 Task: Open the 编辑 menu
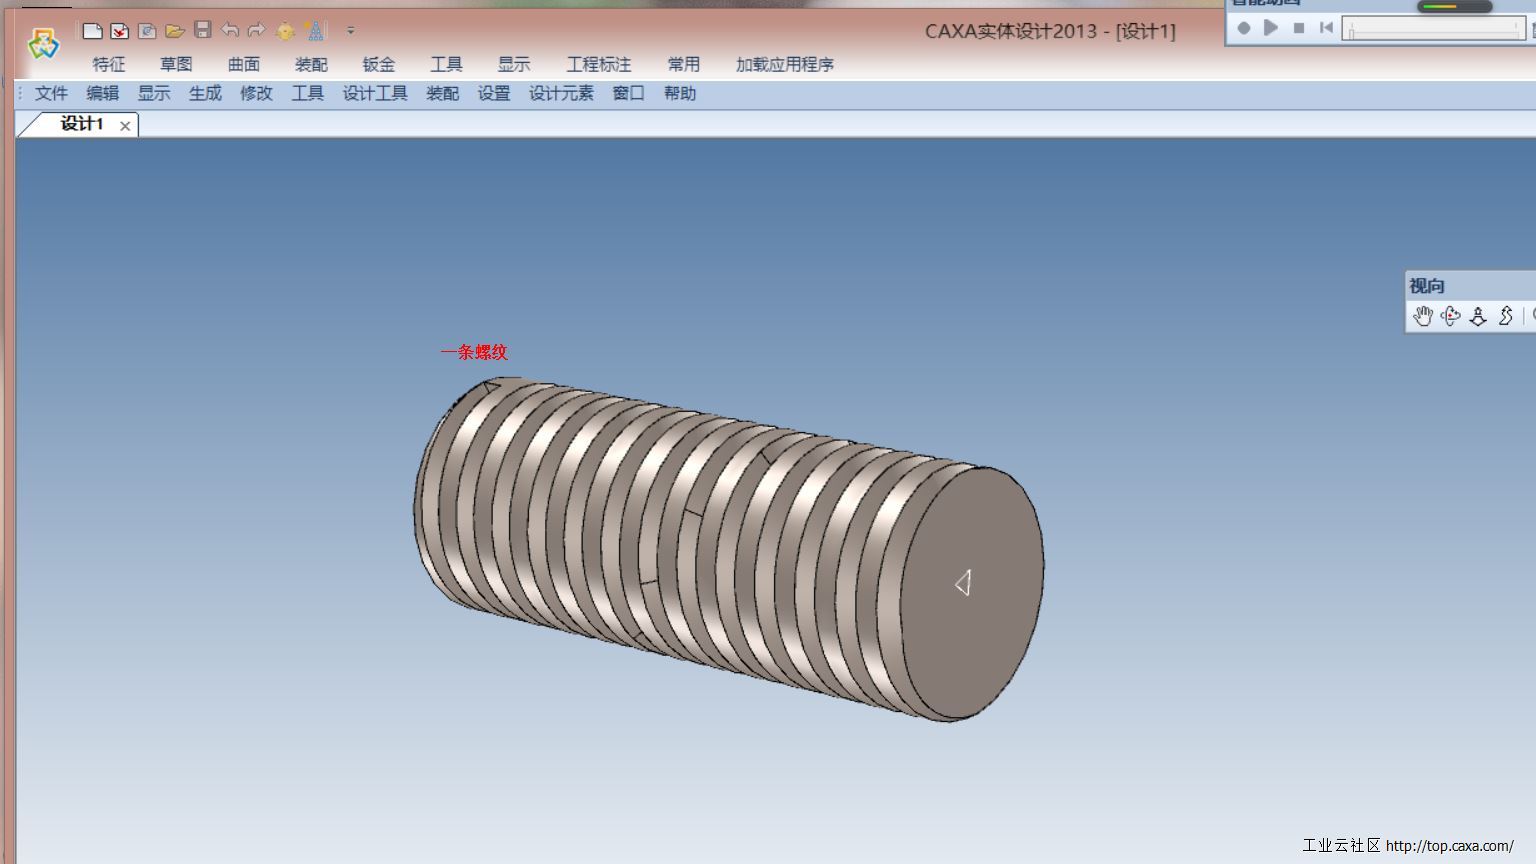[102, 93]
